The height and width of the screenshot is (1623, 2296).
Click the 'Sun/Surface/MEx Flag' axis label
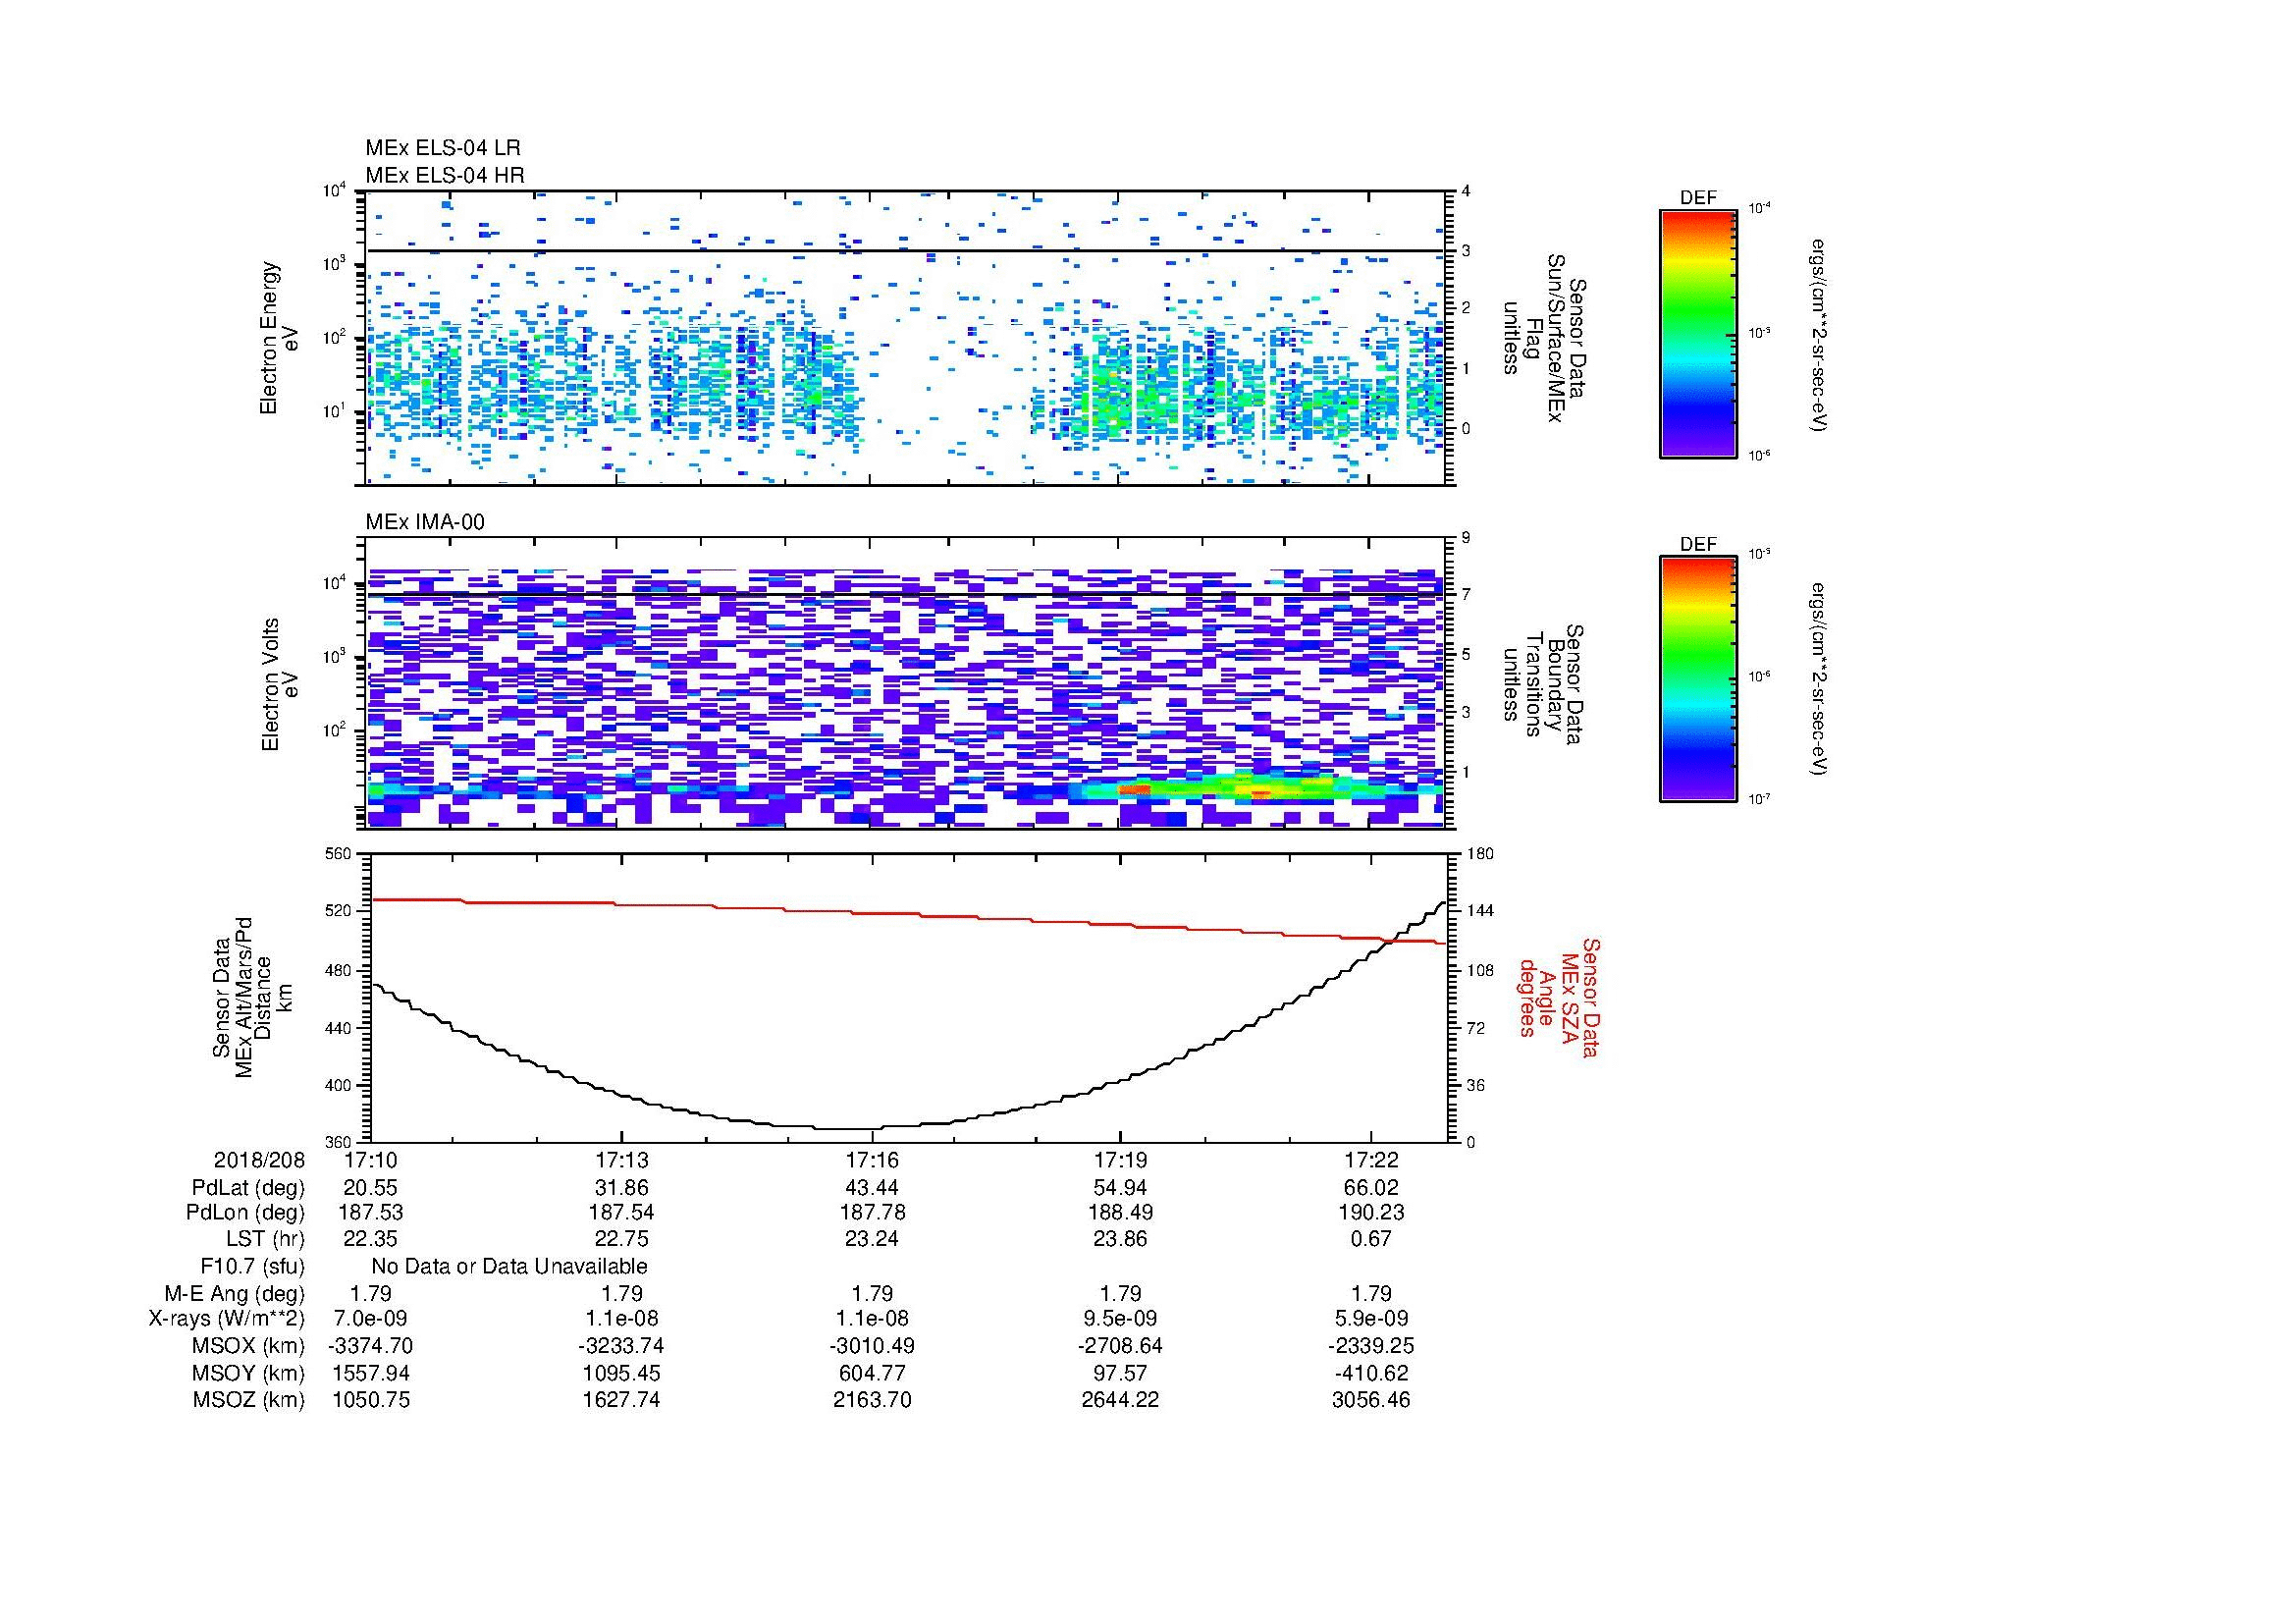tap(1544, 338)
